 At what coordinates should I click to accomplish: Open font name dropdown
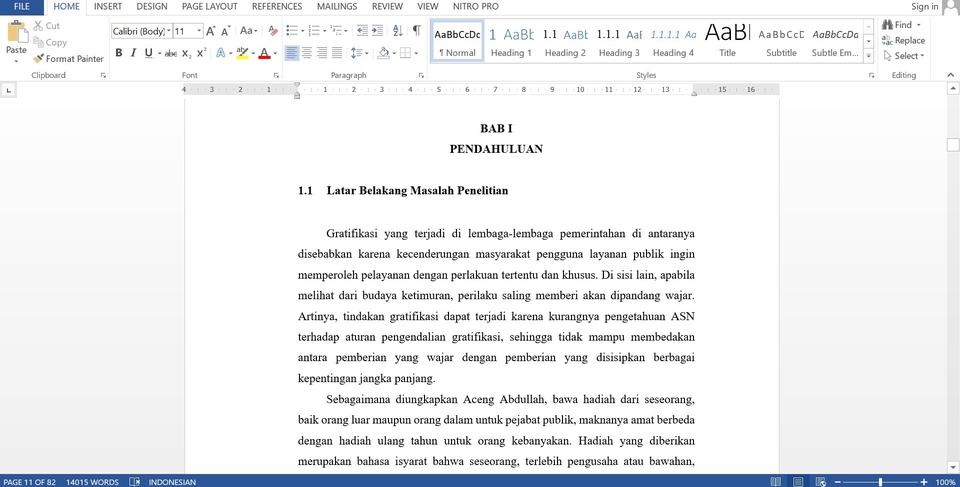[168, 31]
